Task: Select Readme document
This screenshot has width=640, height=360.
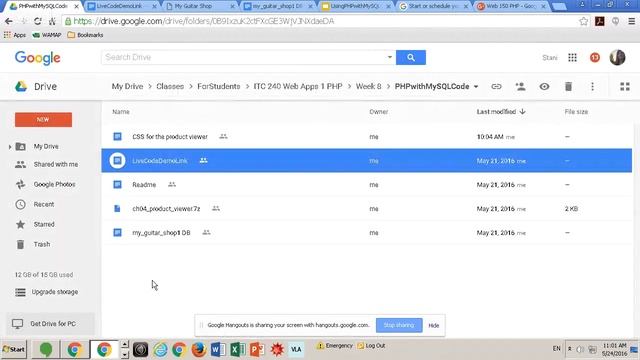Action: (x=367, y=184)
